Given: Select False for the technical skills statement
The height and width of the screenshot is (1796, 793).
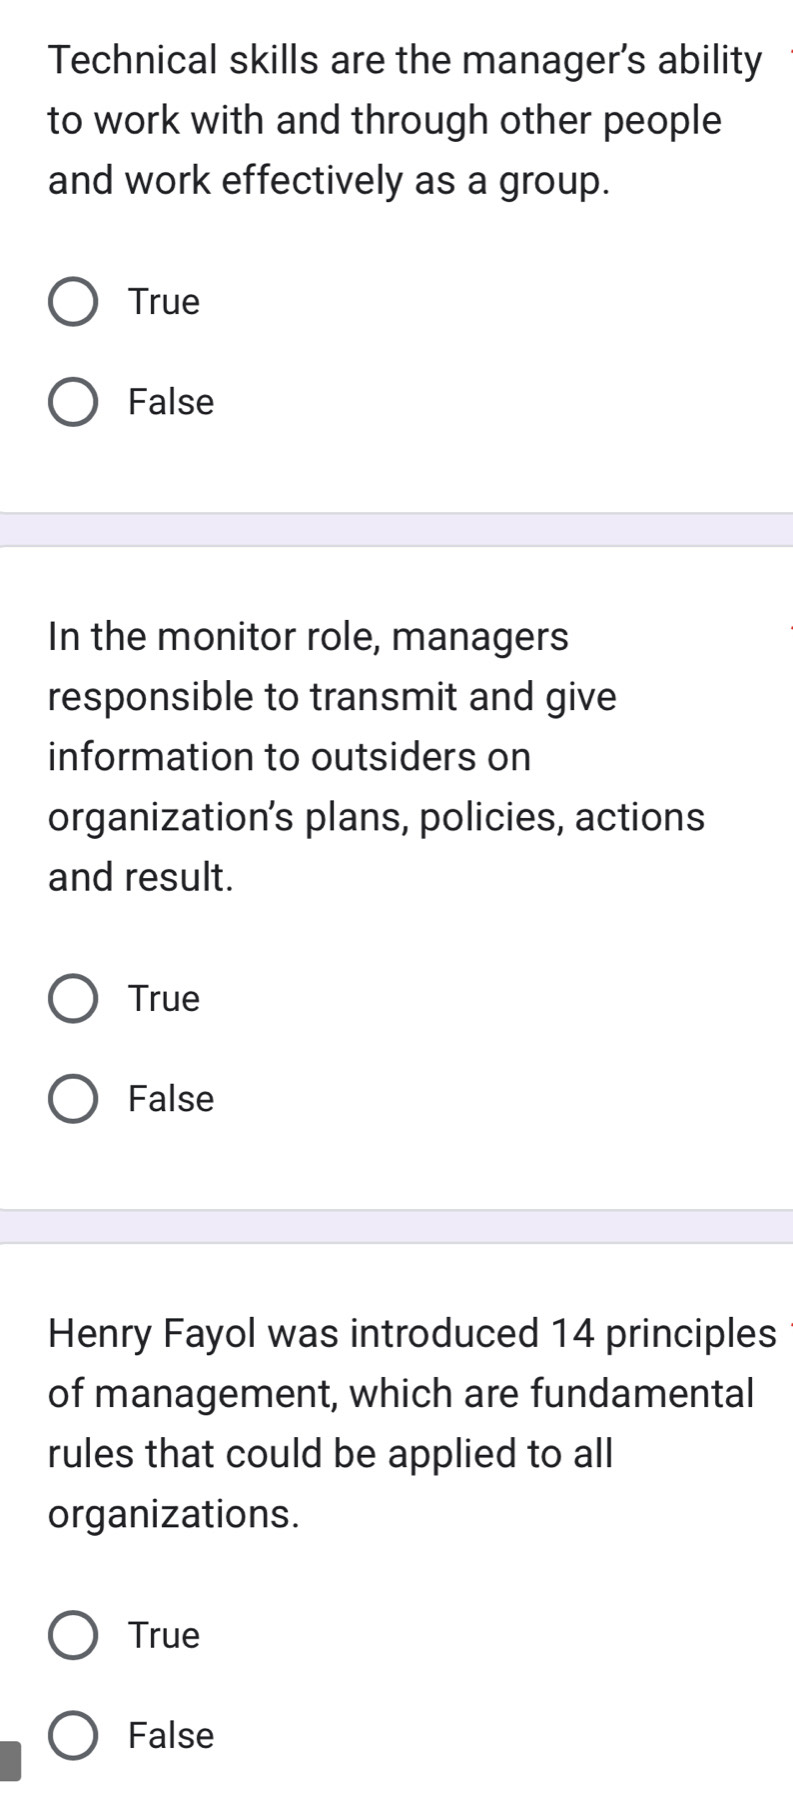Looking at the screenshot, I should (70, 403).
